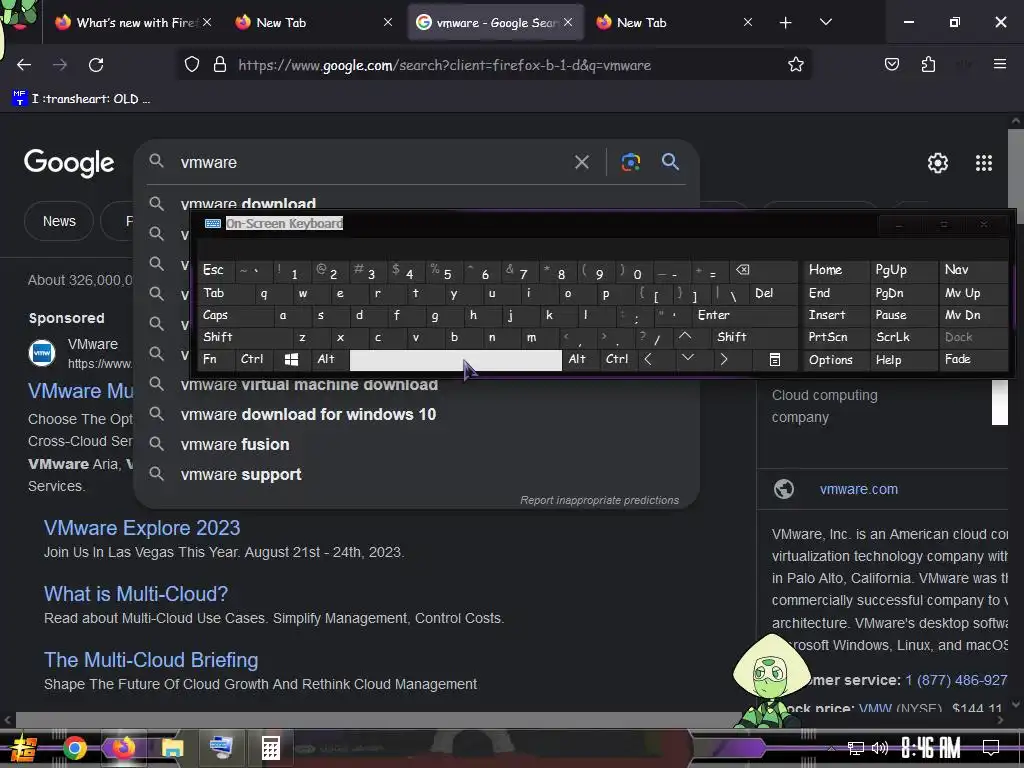Open the VMware Explore 2023 link
The width and height of the screenshot is (1024, 768).
[142, 528]
